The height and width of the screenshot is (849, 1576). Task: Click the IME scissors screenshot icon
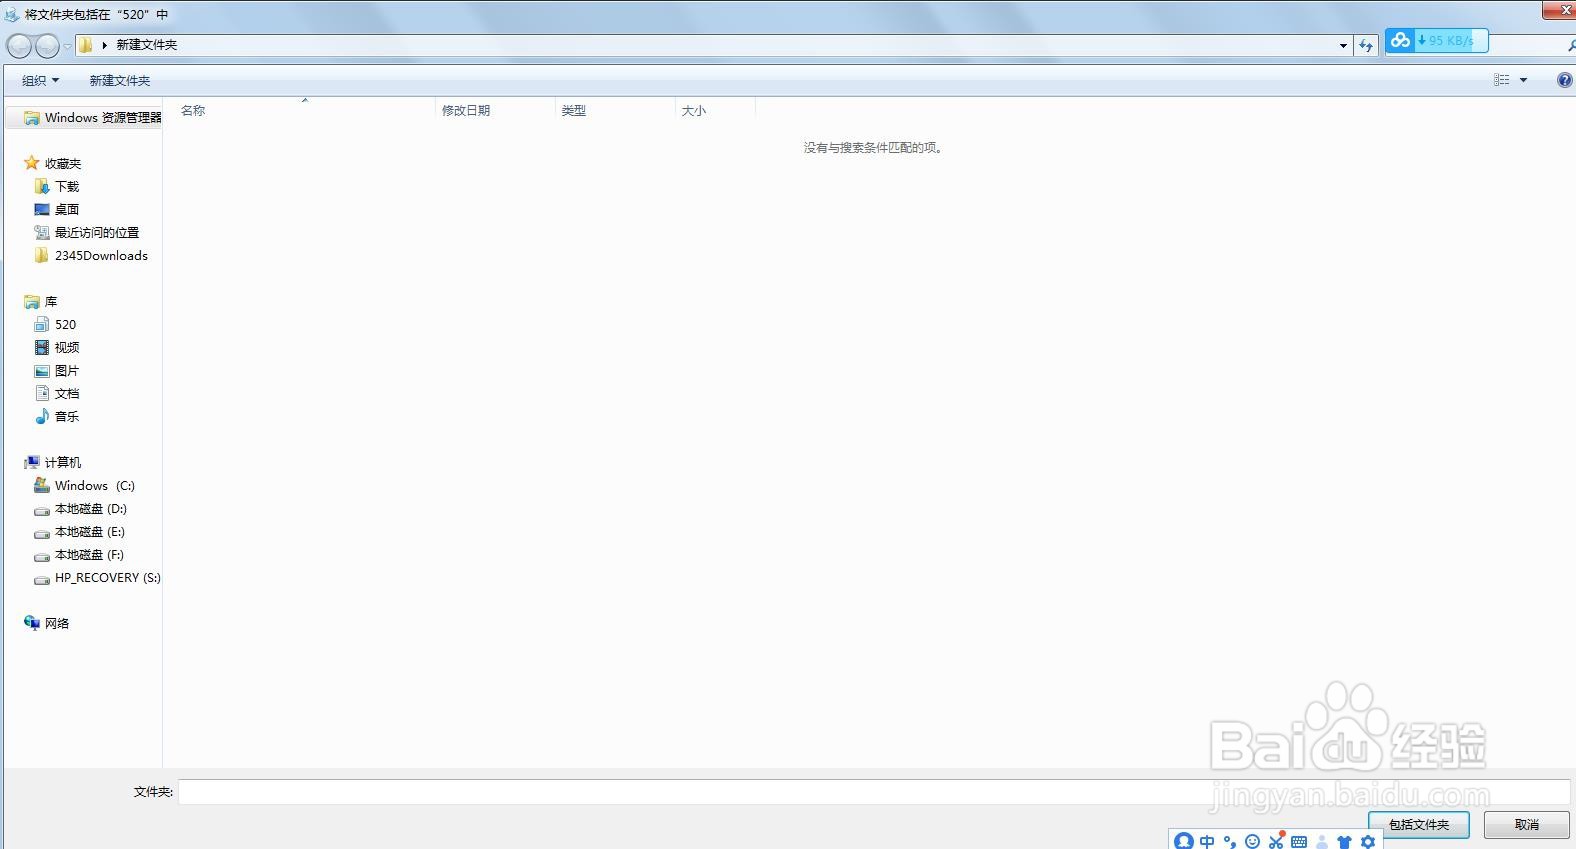click(x=1276, y=842)
